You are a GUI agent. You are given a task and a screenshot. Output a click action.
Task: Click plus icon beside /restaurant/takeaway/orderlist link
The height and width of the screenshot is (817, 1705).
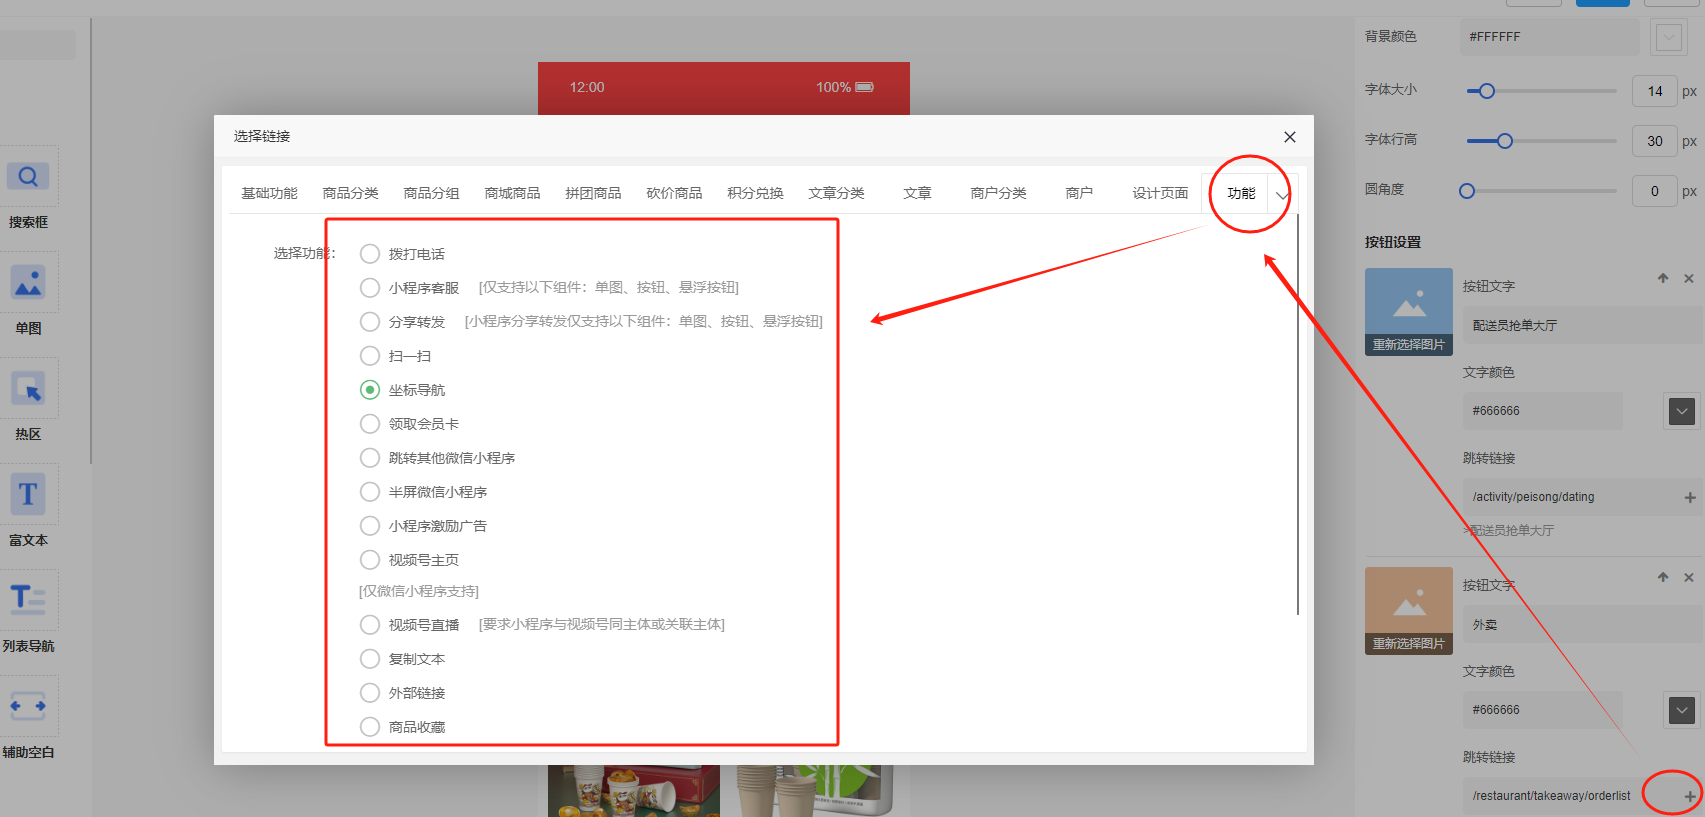(1689, 796)
